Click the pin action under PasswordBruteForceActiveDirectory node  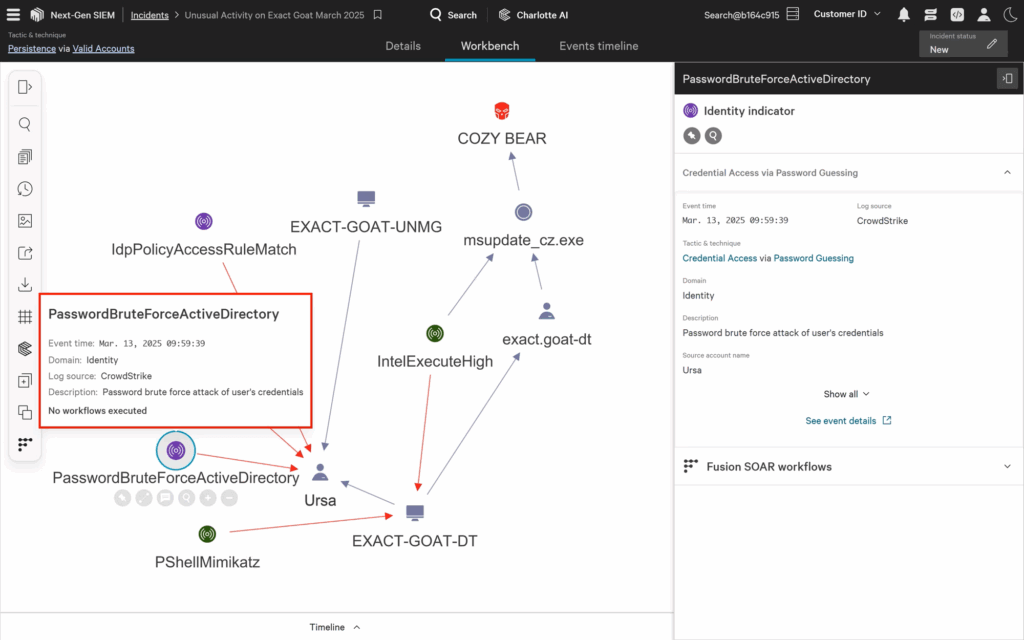coord(122,498)
